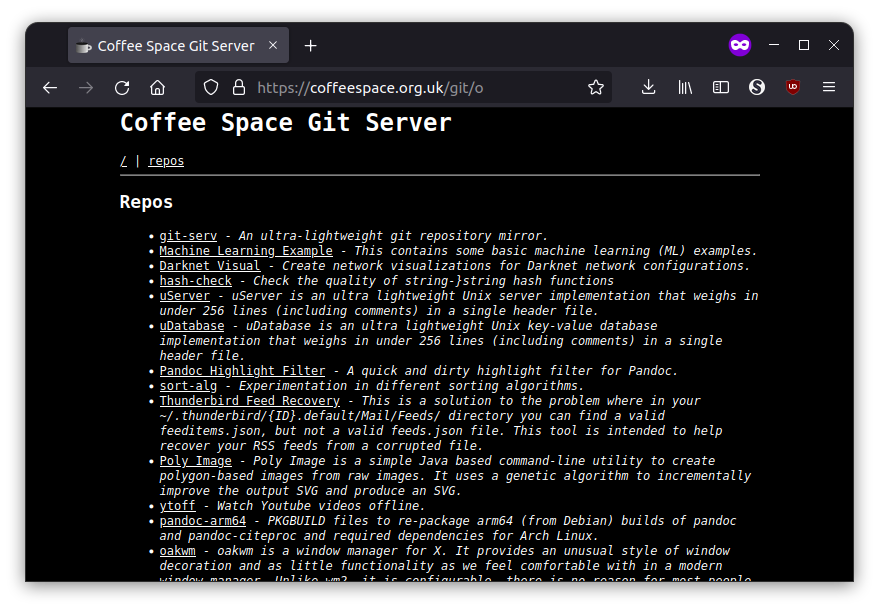Open Machine Learning Example repository
879x610 pixels.
click(x=246, y=251)
